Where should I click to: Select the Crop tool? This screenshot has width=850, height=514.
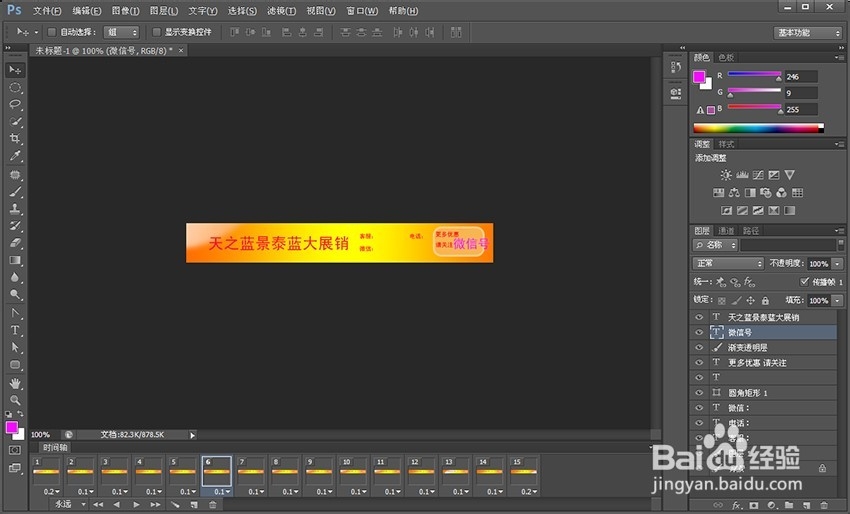pos(15,138)
